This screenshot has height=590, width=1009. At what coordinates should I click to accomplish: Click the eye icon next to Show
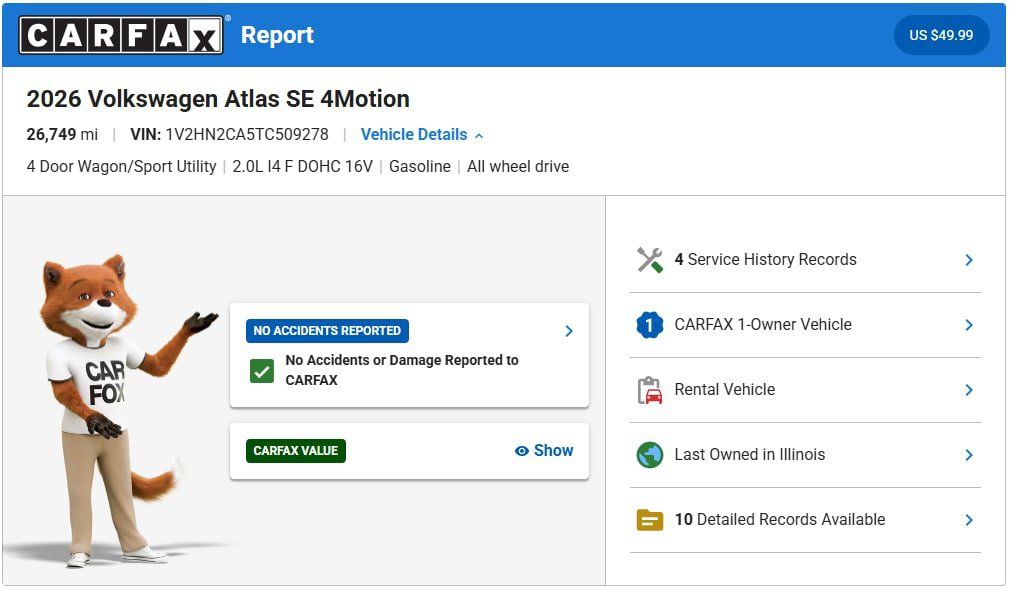coord(521,451)
